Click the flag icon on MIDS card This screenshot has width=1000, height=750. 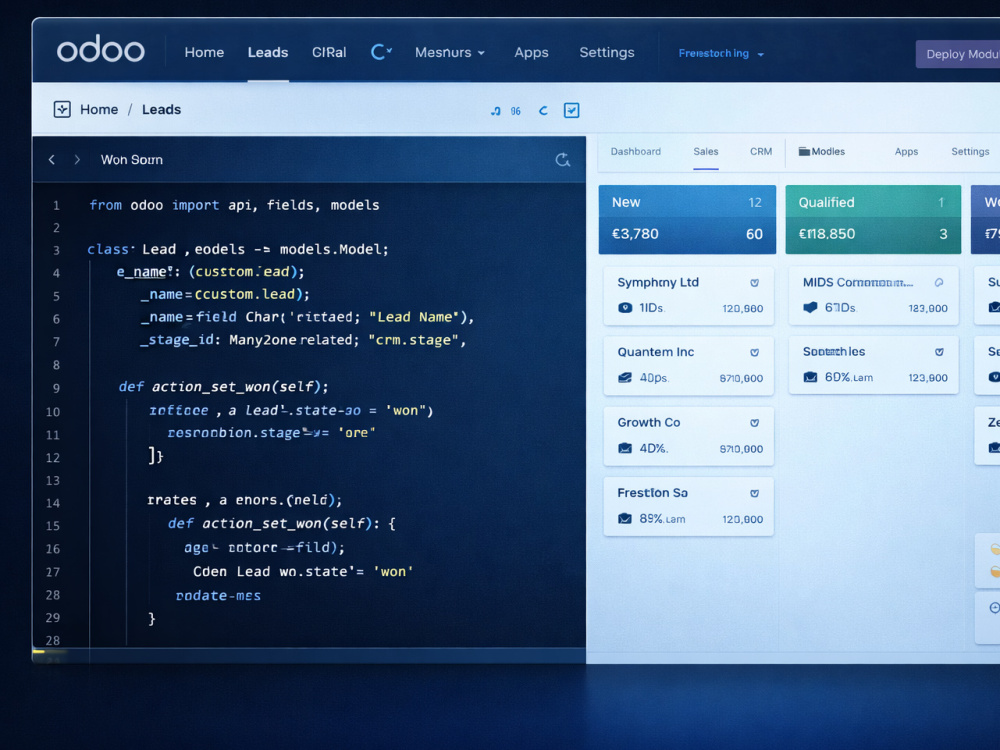[810, 307]
